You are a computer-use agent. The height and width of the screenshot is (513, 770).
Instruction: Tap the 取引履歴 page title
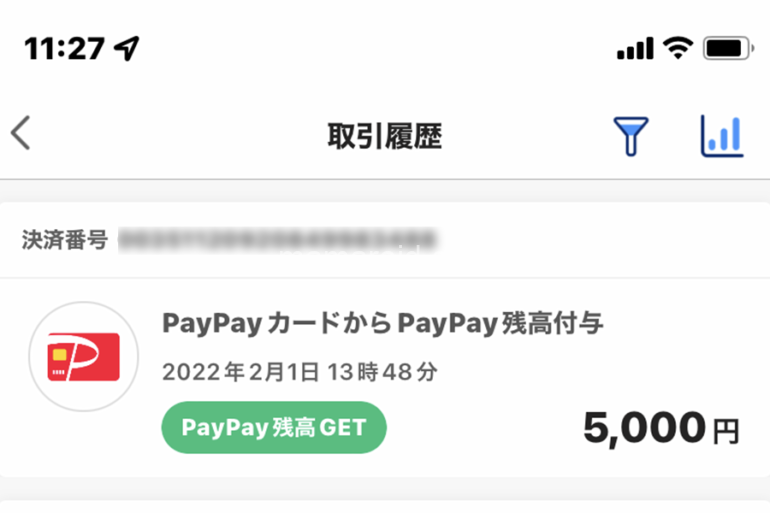tap(385, 136)
